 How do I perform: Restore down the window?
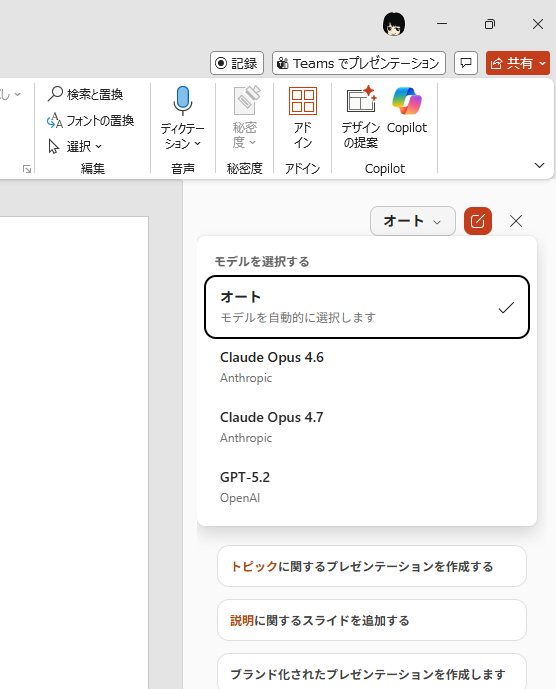click(x=490, y=24)
